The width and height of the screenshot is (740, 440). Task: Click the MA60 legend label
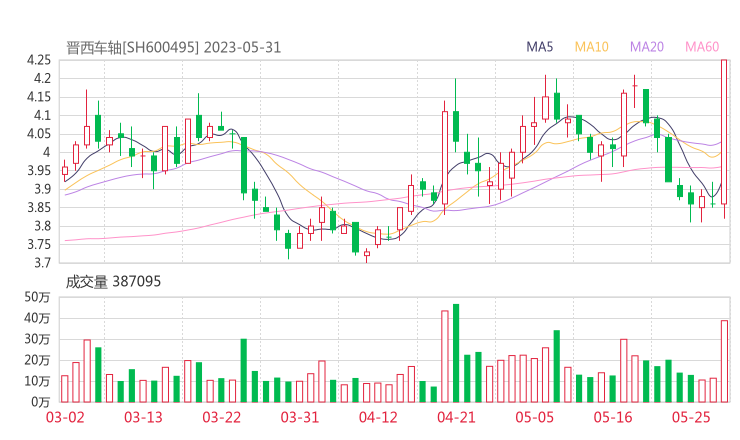pyautogui.click(x=702, y=47)
